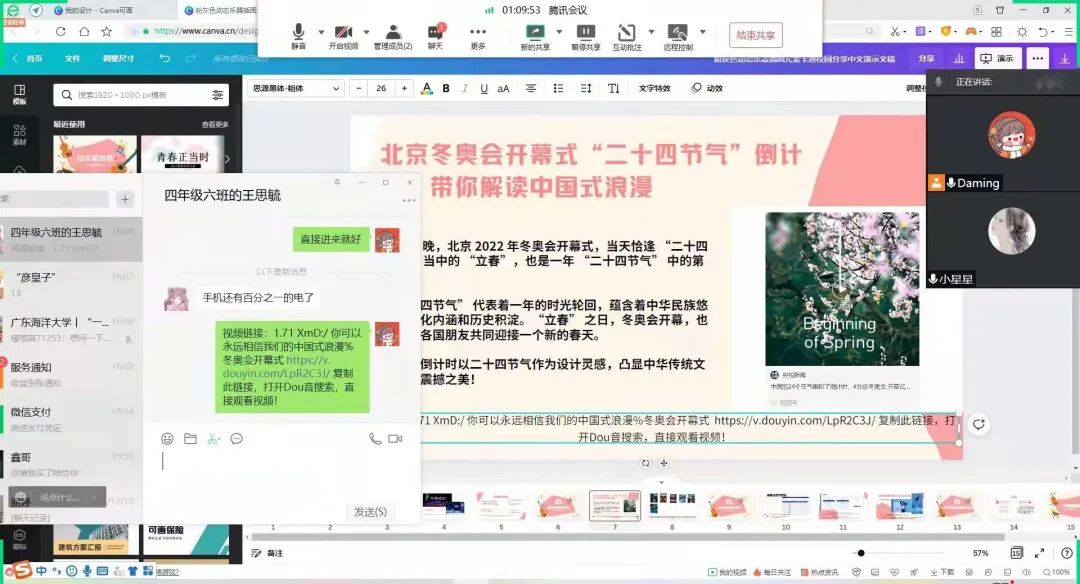
Task: Start a video call from the WeChat chat window
Action: 395,438
